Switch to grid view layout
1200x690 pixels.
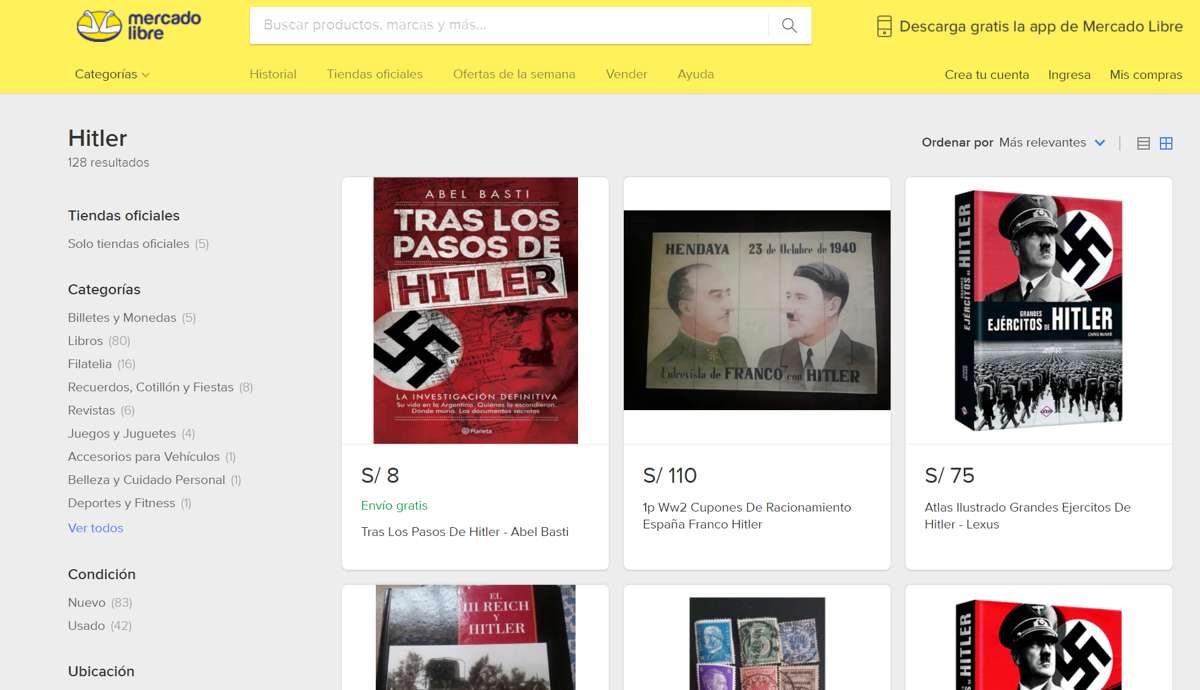(1166, 143)
